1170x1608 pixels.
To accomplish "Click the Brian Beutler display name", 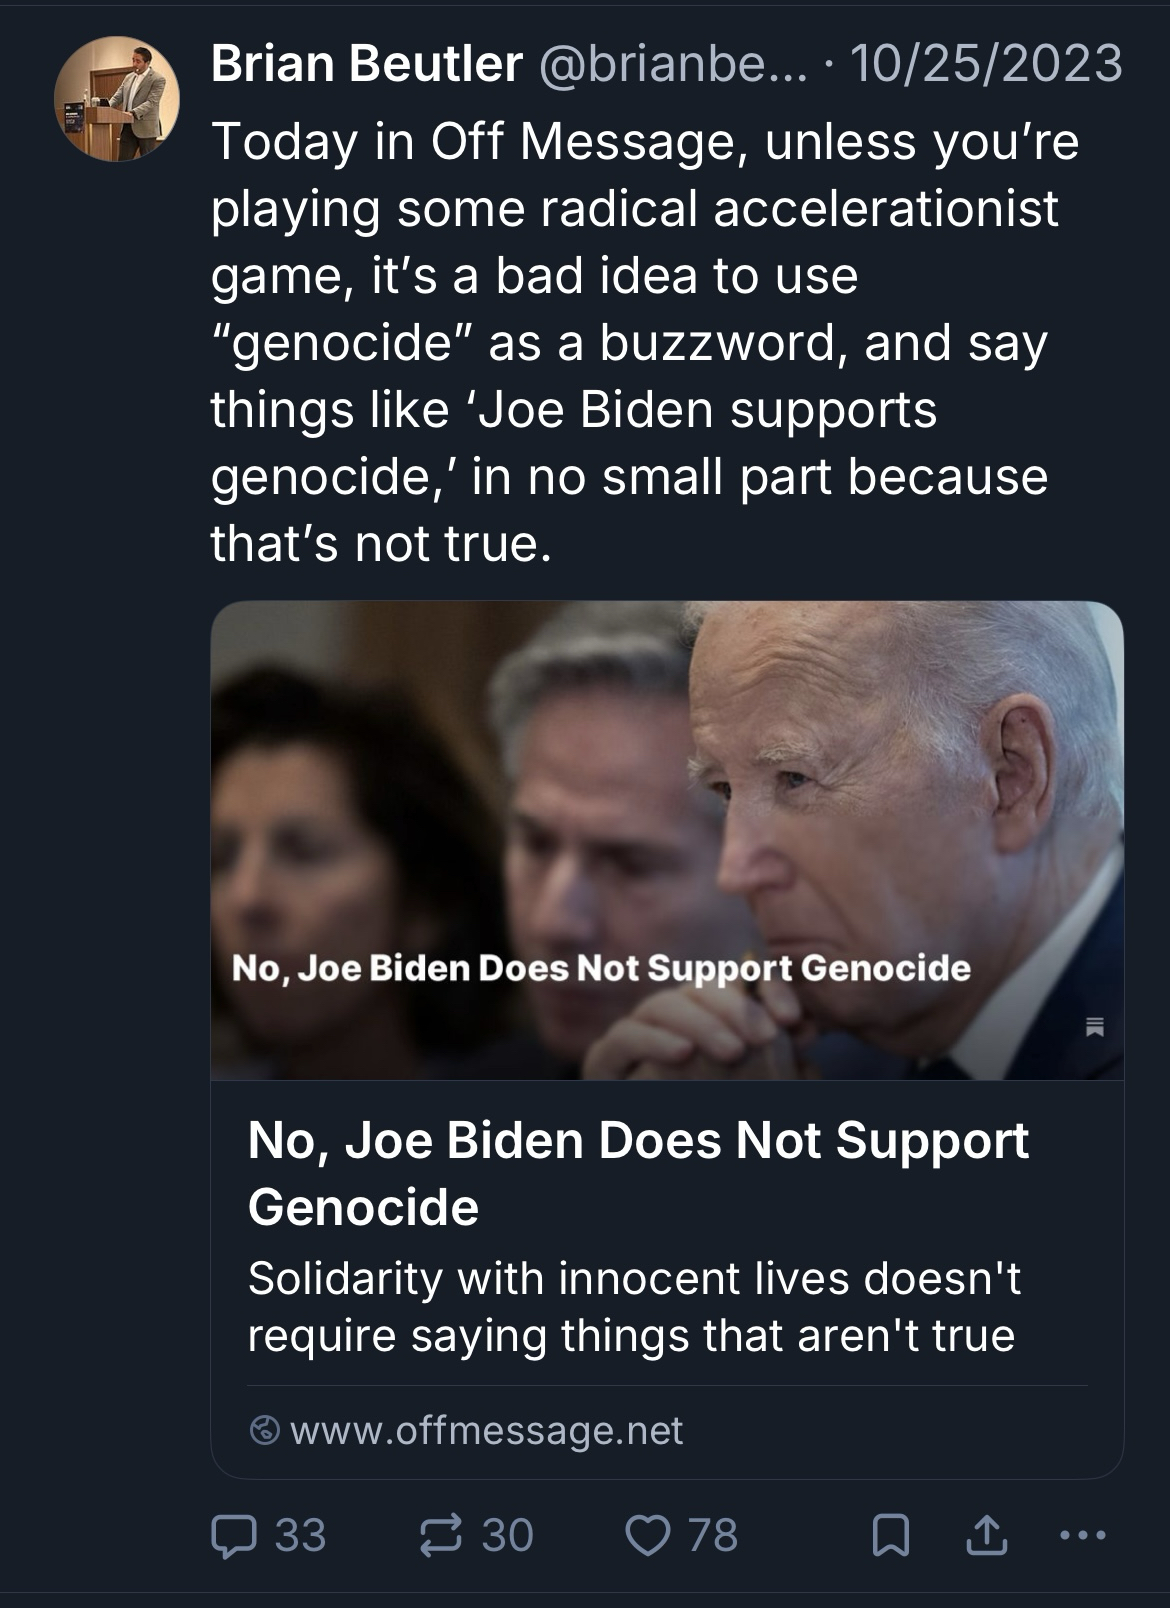I will coord(366,65).
